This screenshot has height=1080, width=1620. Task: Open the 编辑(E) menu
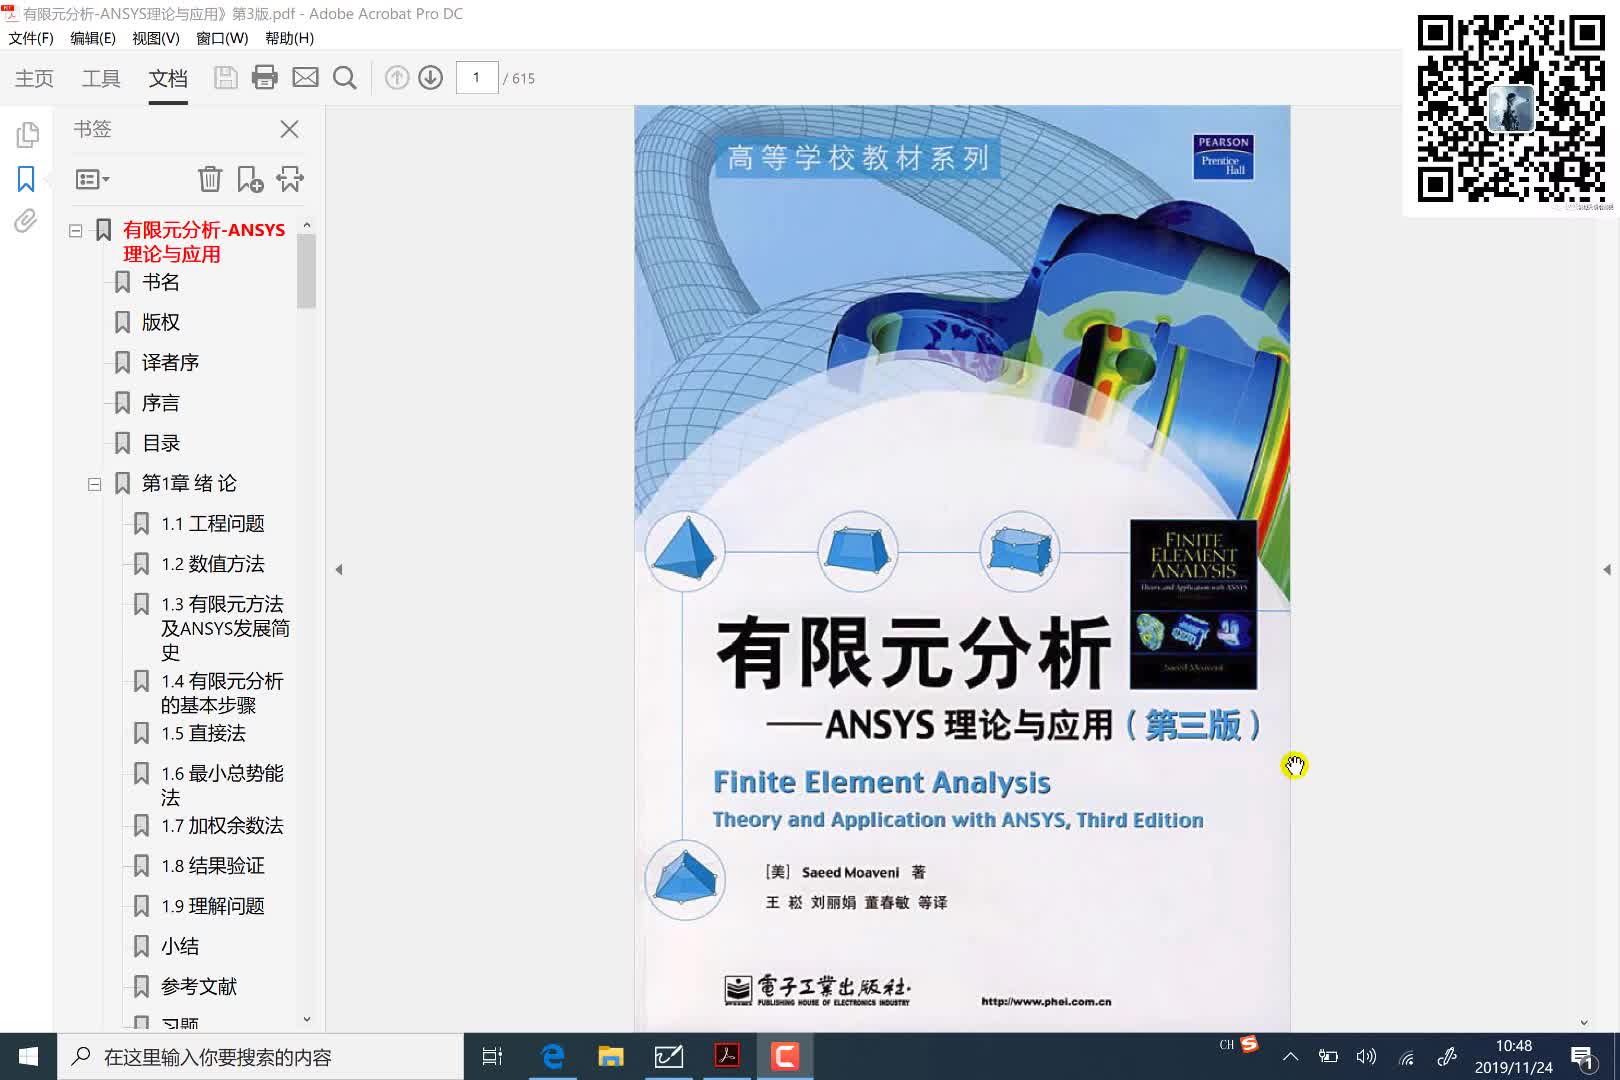(x=93, y=38)
